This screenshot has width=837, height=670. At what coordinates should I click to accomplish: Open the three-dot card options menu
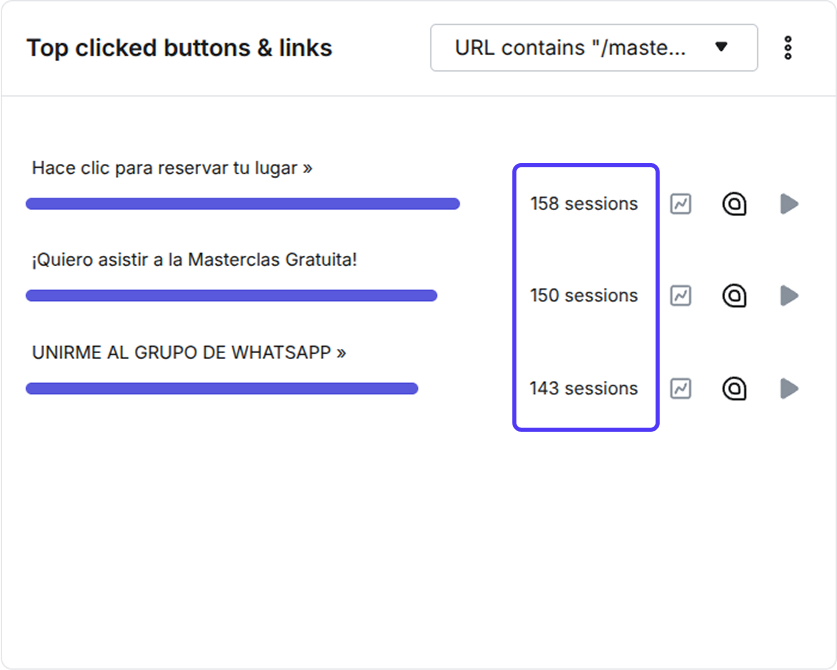click(788, 48)
